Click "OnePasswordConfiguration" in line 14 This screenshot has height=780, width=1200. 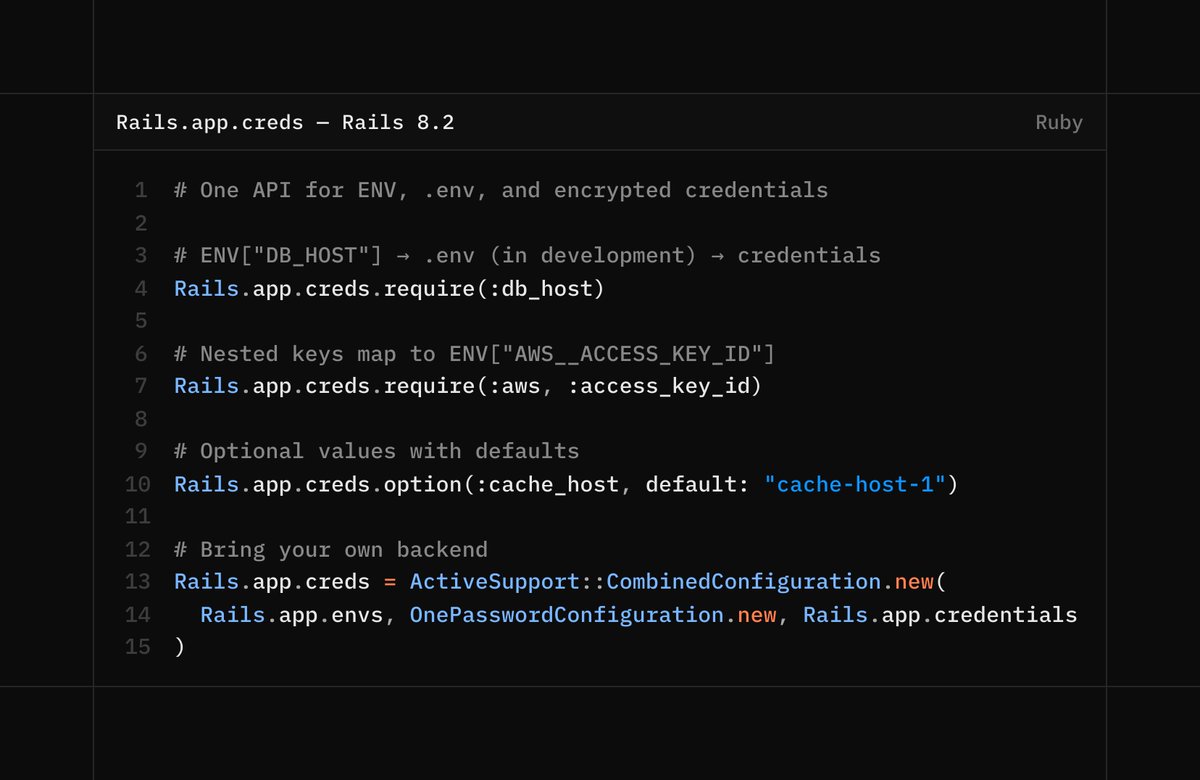pos(567,614)
